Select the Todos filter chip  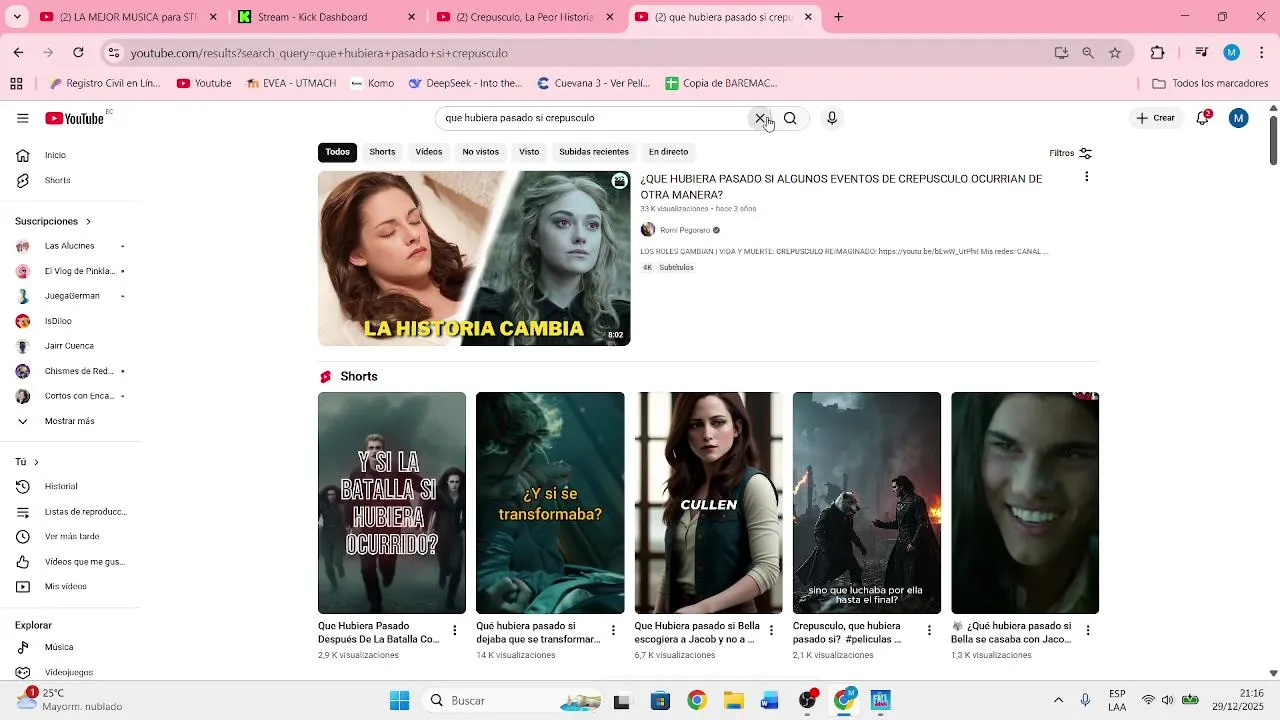coord(337,152)
